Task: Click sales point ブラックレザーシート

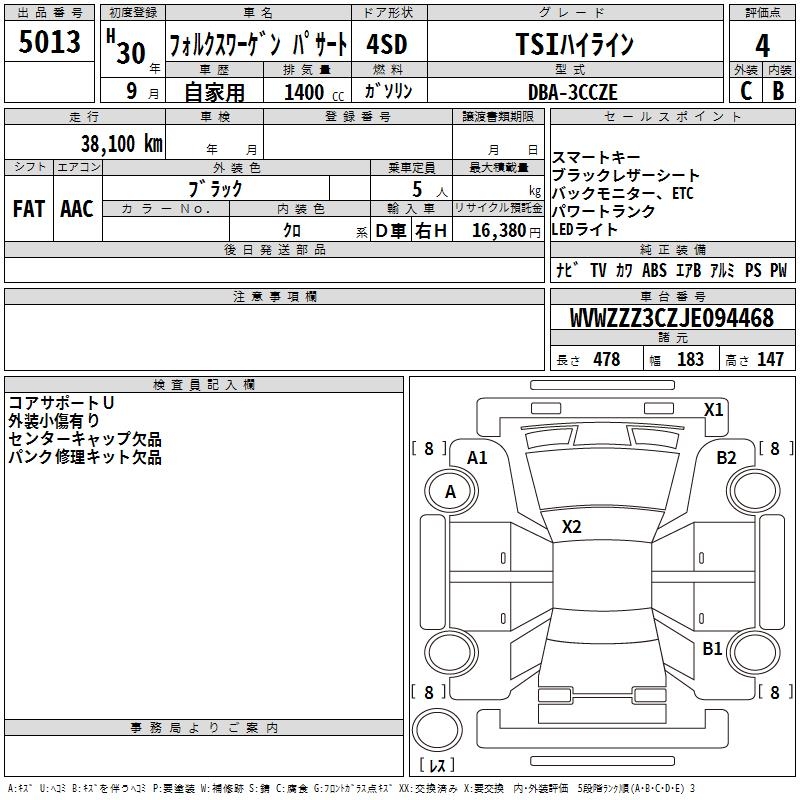Action: 626,175
